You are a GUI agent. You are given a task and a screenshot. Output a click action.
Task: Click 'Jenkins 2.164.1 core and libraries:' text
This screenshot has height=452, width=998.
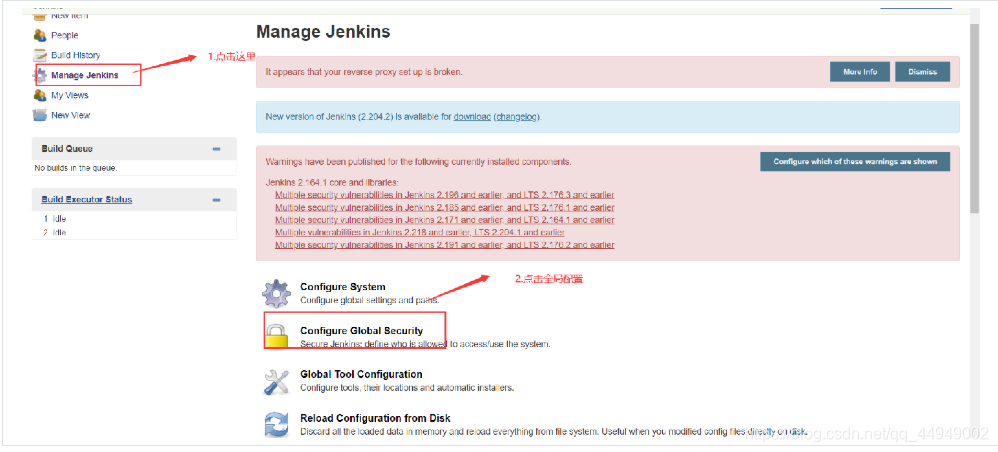tap(332, 183)
